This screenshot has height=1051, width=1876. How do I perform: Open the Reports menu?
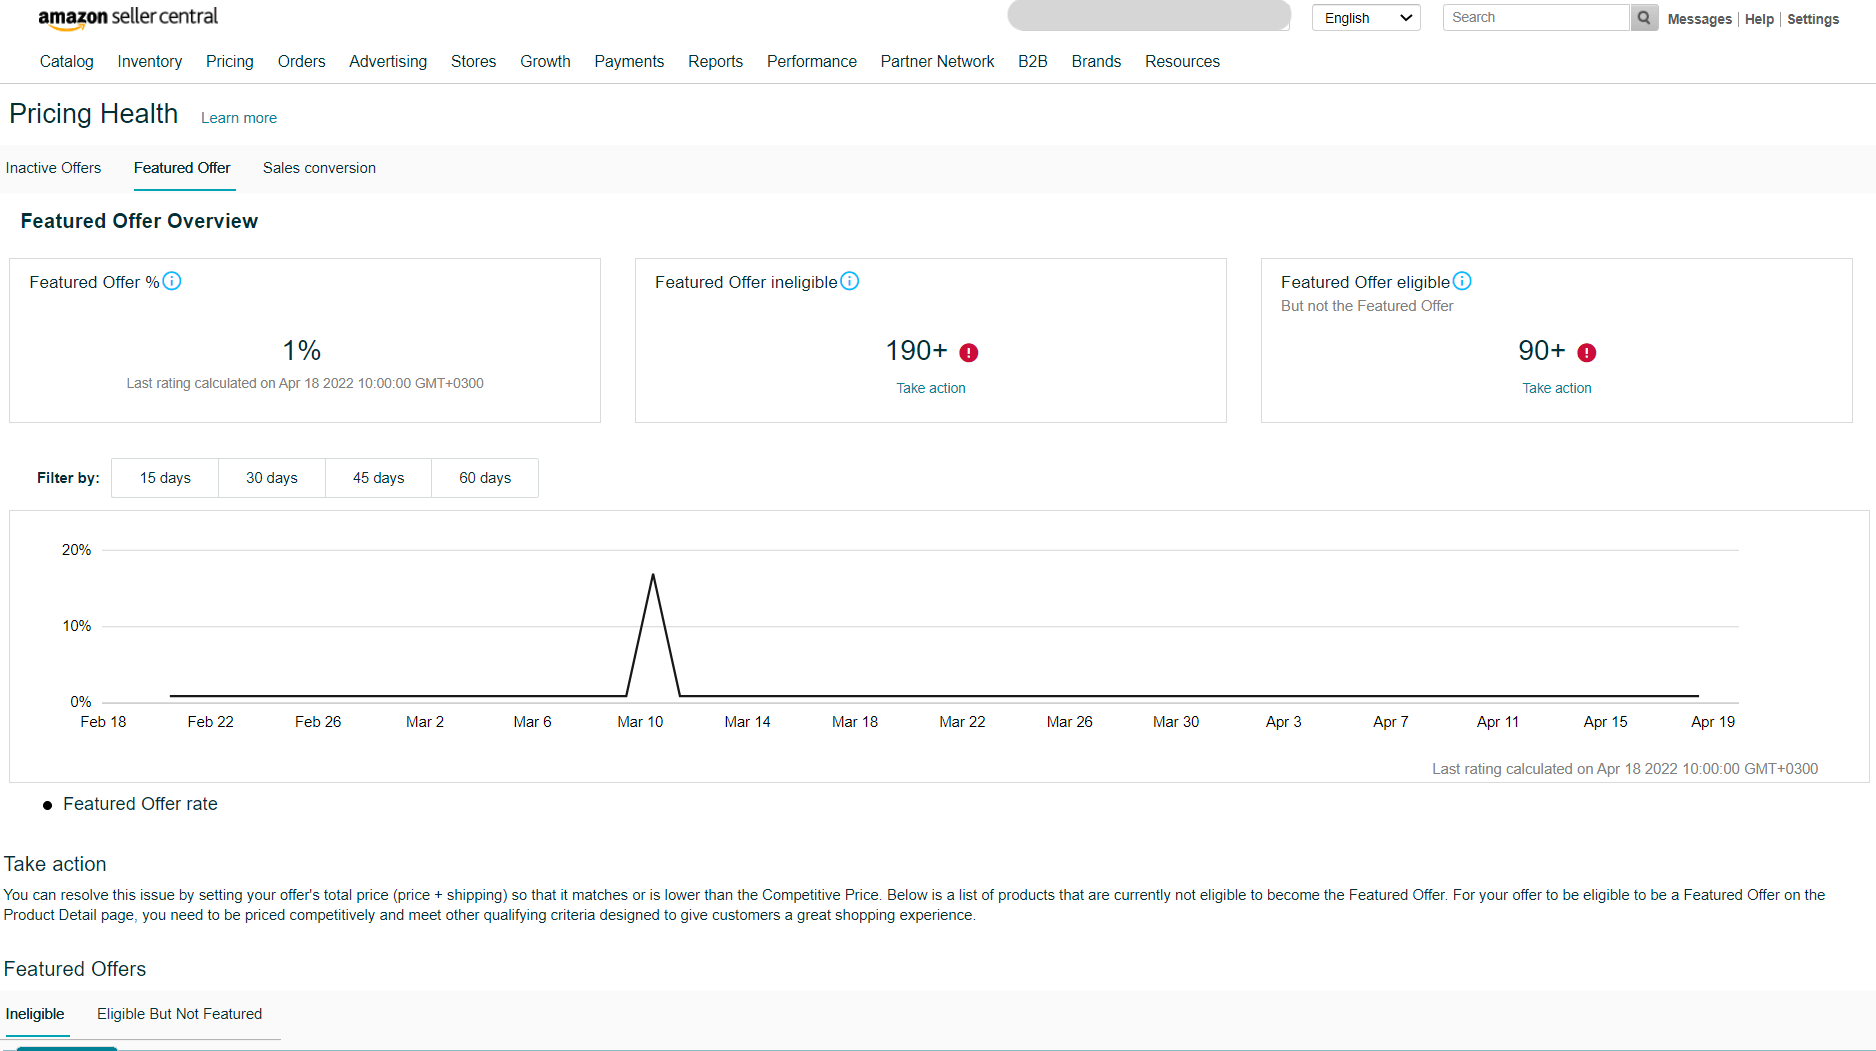(x=716, y=61)
